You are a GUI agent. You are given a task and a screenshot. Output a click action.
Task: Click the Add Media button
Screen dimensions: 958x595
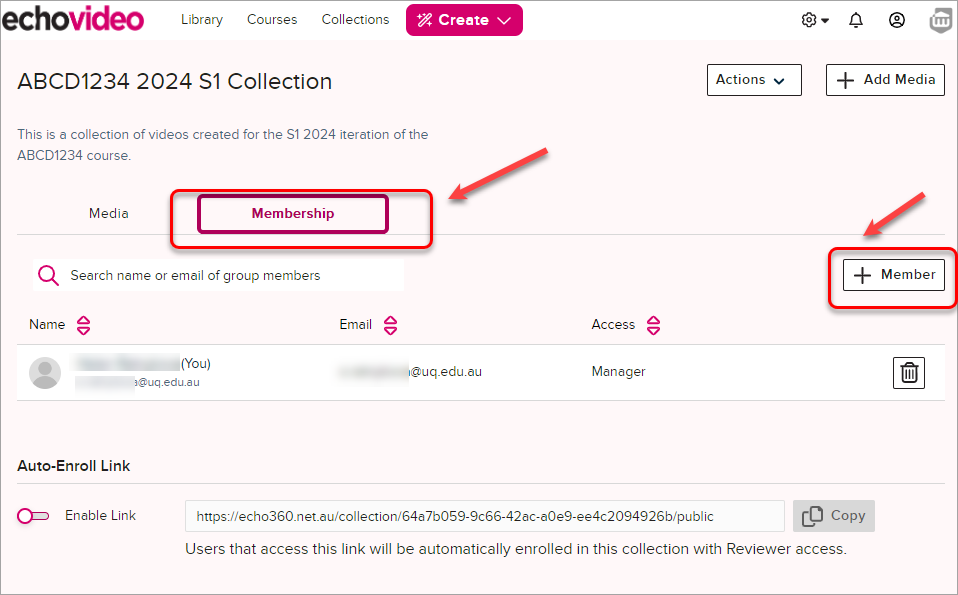(x=885, y=80)
